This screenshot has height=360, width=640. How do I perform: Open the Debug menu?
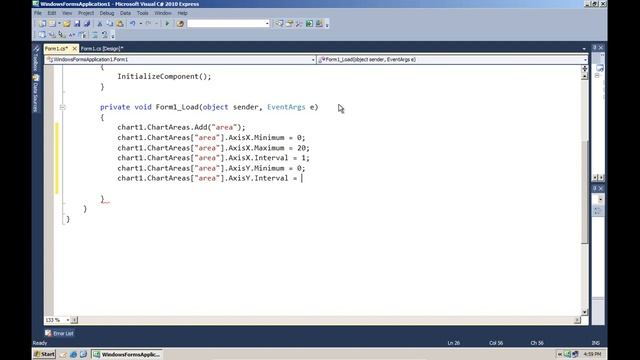[x=107, y=13]
